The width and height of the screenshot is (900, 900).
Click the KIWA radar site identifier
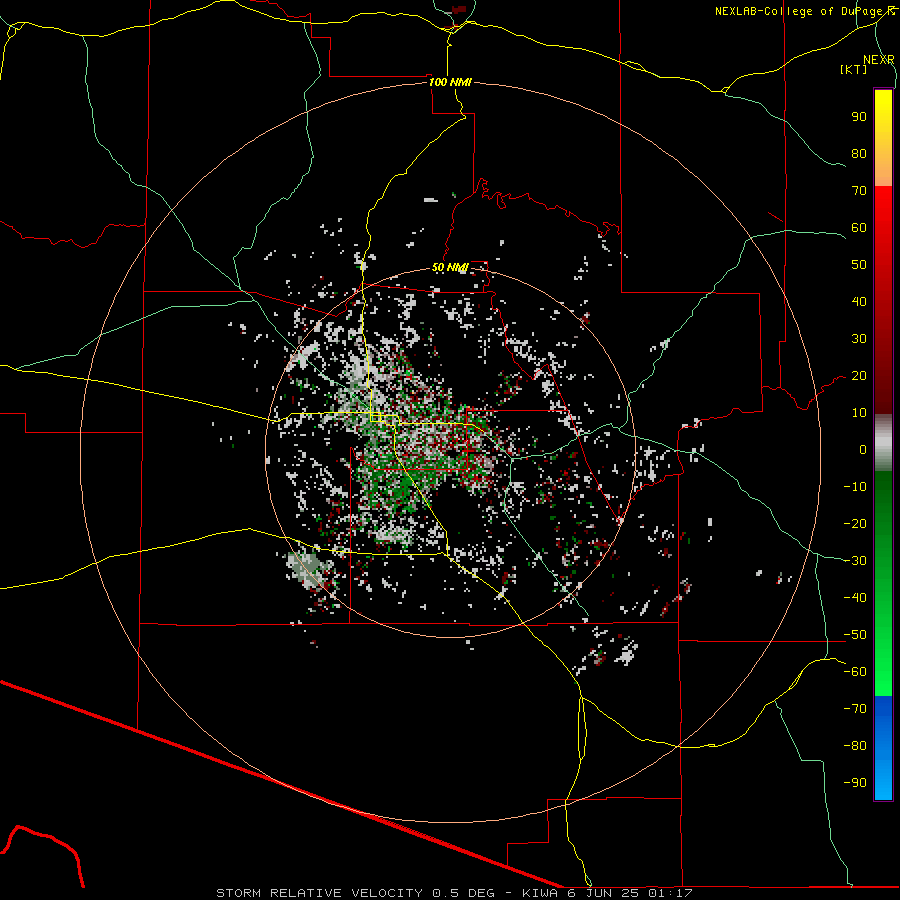pos(540,893)
